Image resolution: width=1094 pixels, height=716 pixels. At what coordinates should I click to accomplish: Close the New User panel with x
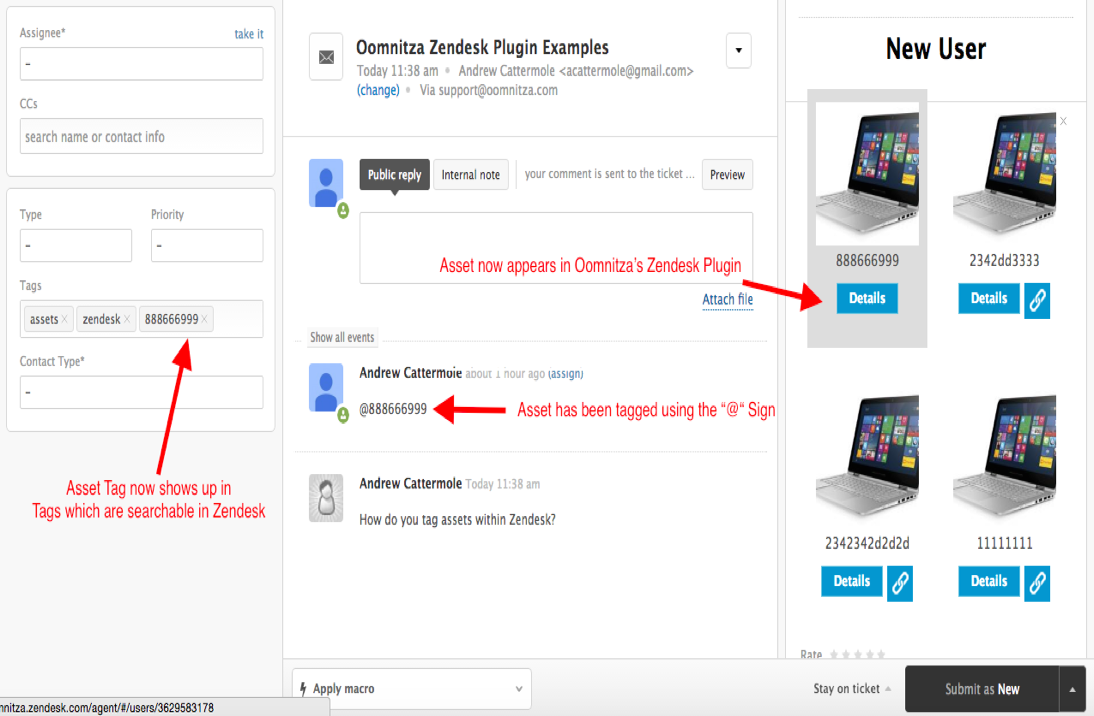pyautogui.click(x=1063, y=121)
